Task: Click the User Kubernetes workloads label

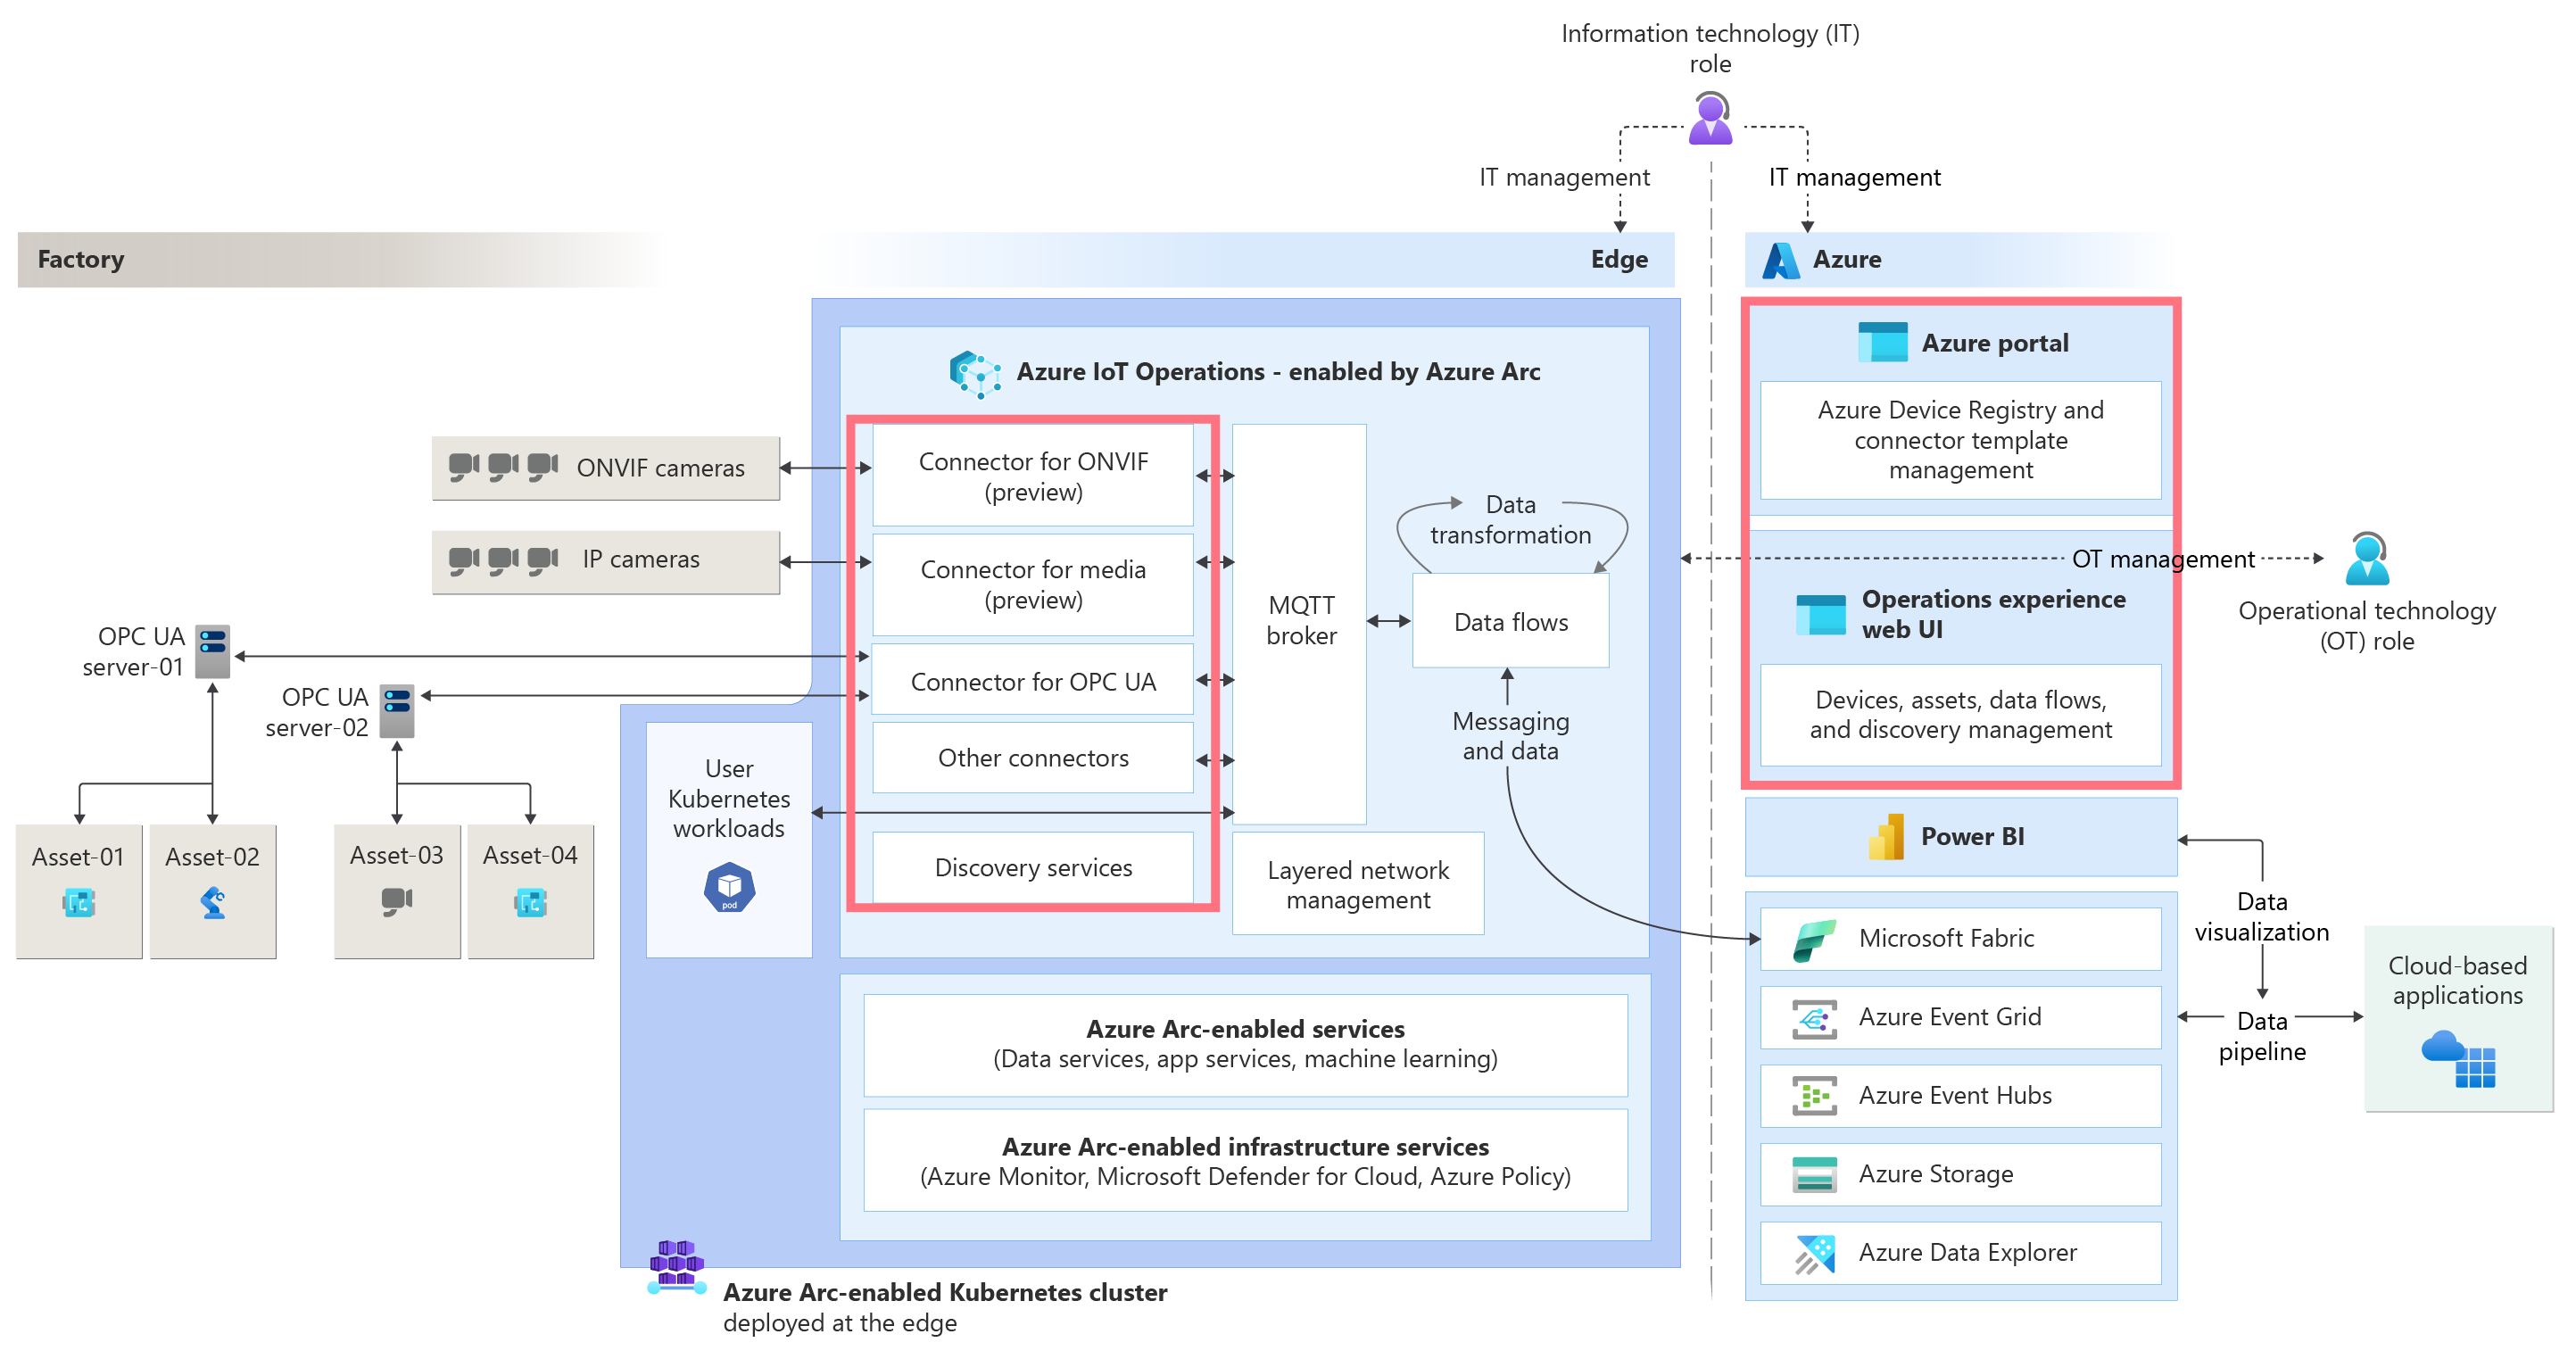Action: click(729, 799)
